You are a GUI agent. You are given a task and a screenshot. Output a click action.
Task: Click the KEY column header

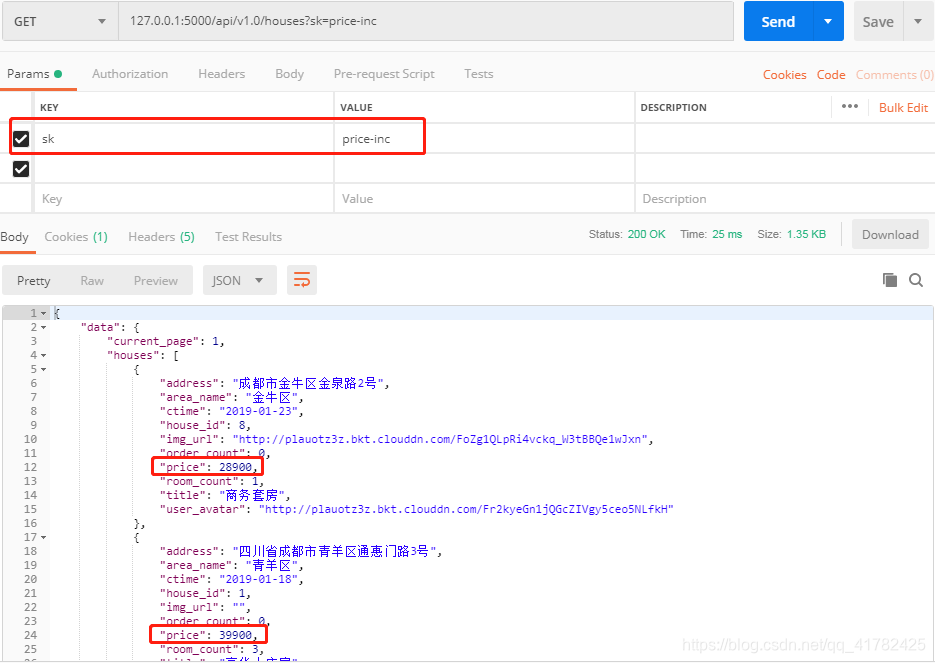coord(49,107)
